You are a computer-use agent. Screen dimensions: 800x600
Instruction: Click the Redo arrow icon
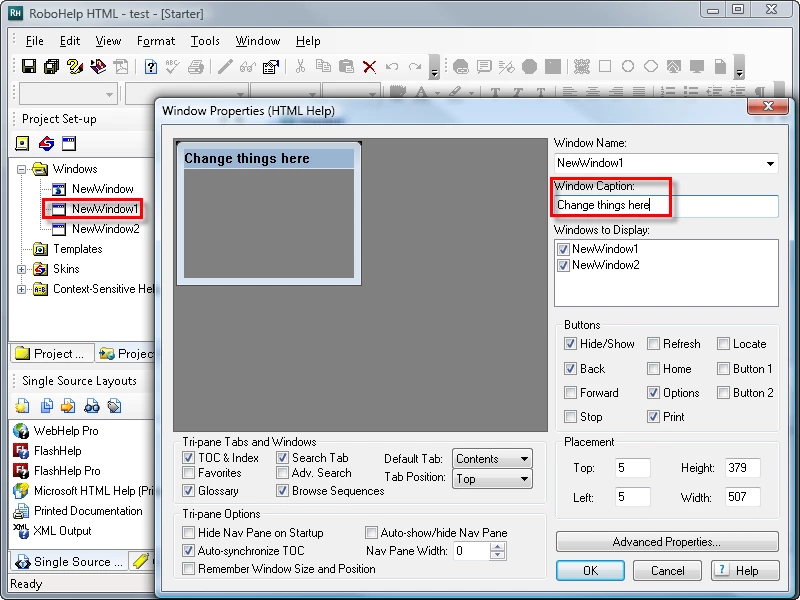click(x=415, y=66)
